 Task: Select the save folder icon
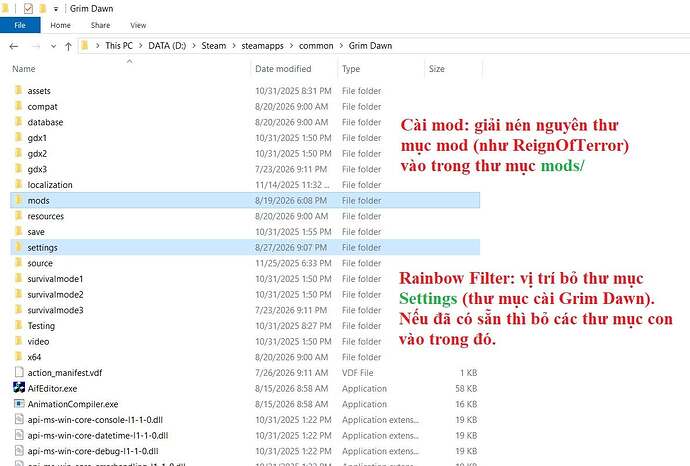[18, 231]
